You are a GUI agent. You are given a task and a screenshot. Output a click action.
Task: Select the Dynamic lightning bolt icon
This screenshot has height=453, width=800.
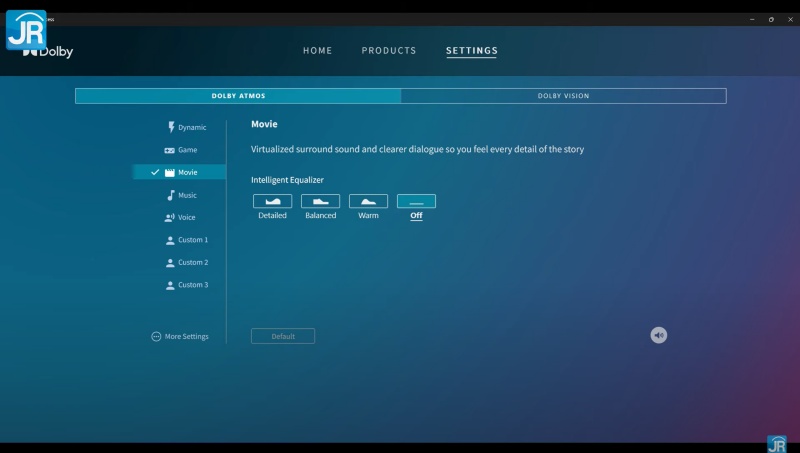(171, 127)
